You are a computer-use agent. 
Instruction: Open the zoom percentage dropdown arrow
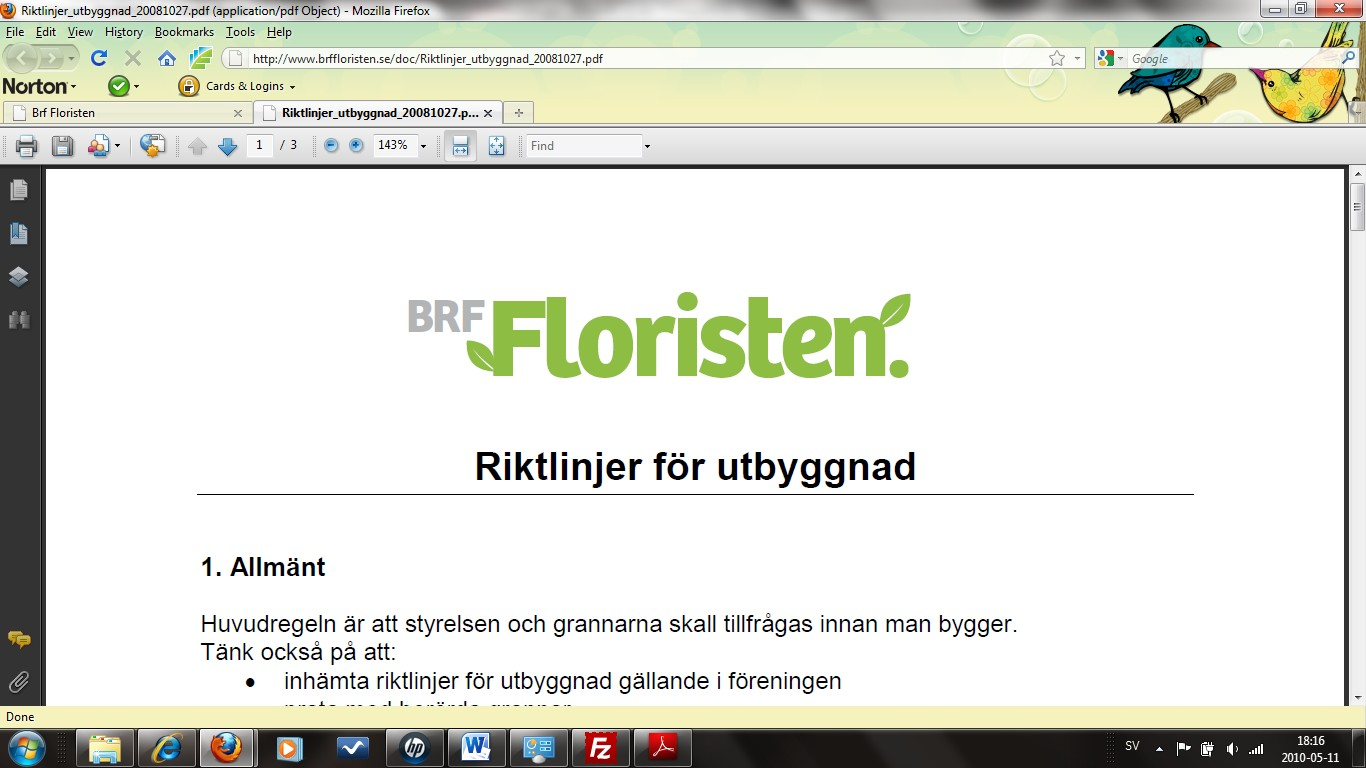(423, 146)
